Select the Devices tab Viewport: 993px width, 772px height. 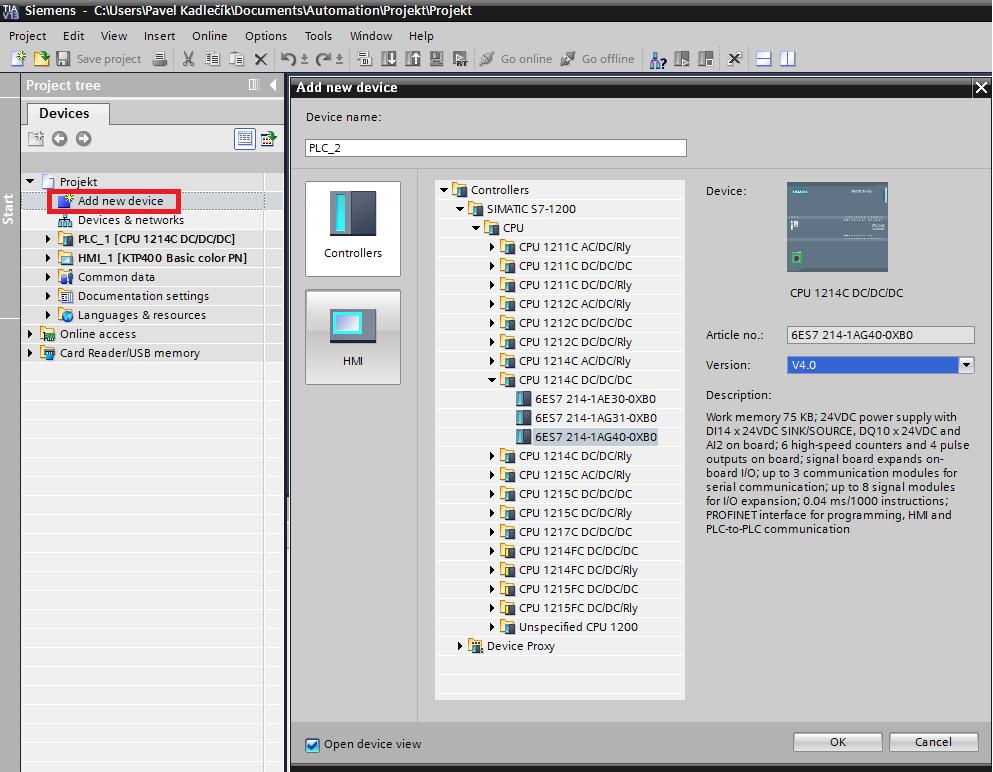(66, 113)
